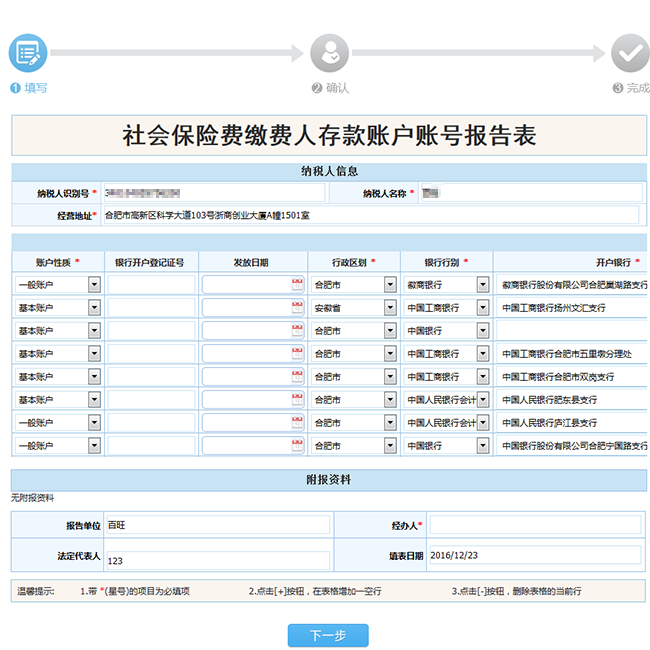Click the 温馨提示 label
The image size is (650, 650).
point(36,591)
